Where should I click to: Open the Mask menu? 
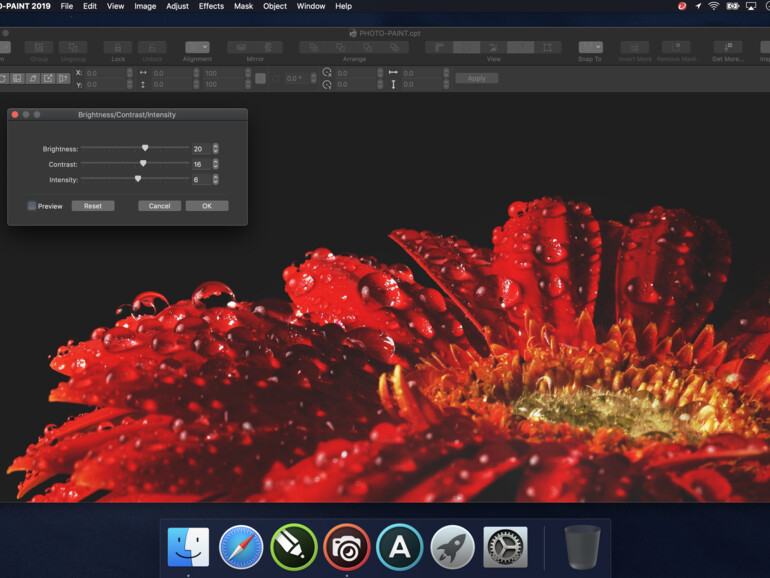[243, 6]
